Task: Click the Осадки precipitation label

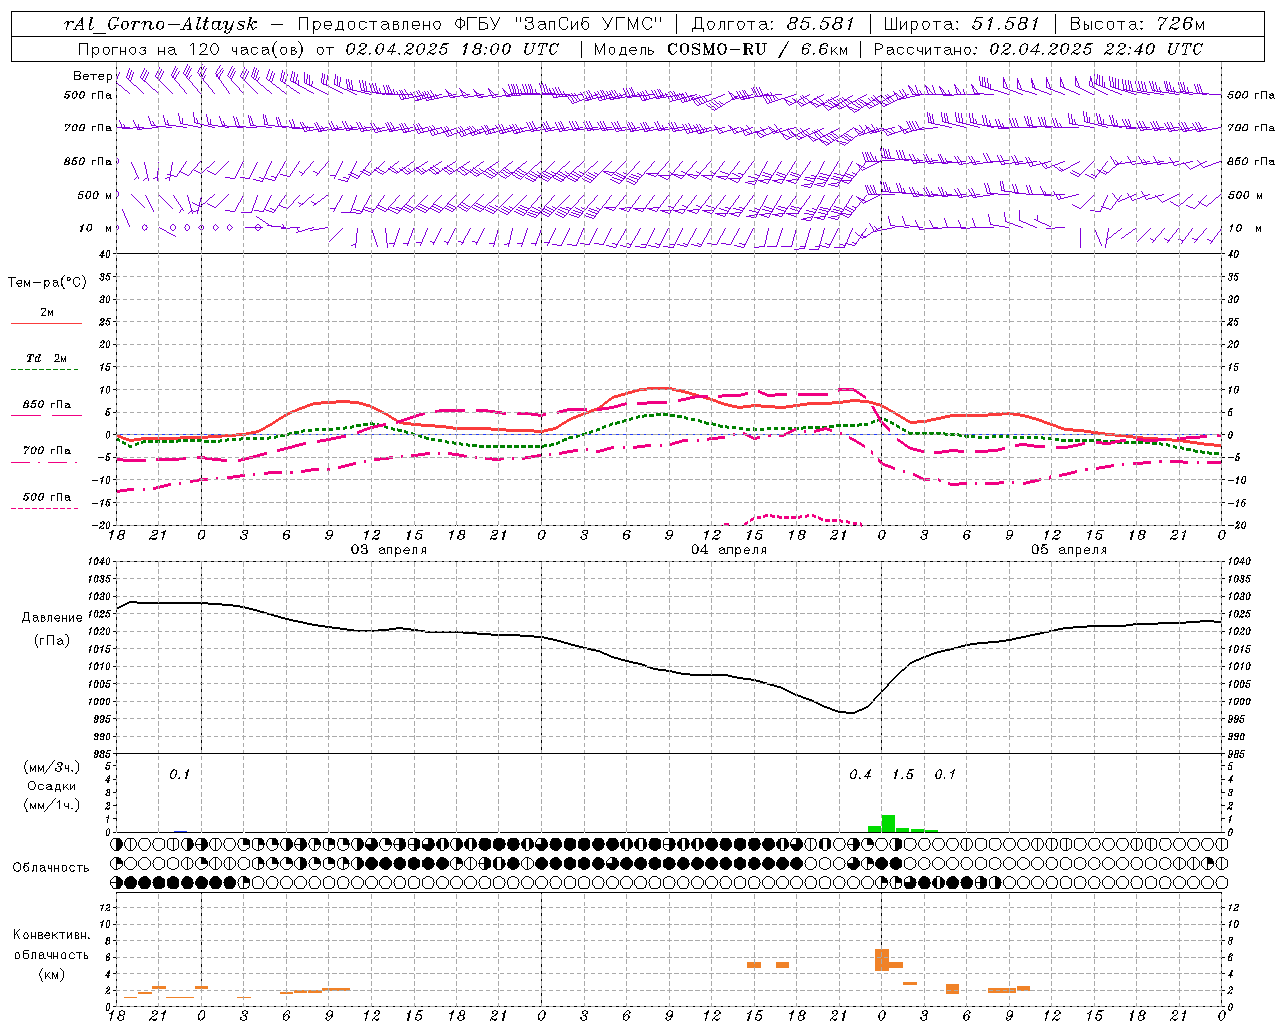Action: 51,786
